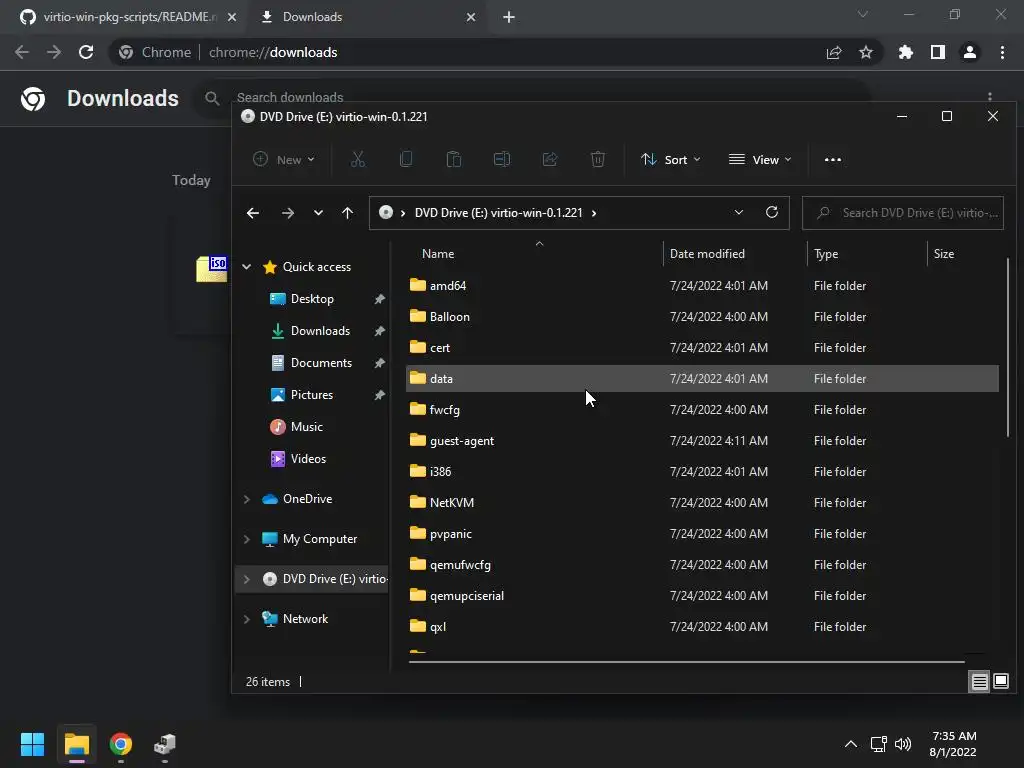Open the volume speaker icon in system tray

coord(903,744)
